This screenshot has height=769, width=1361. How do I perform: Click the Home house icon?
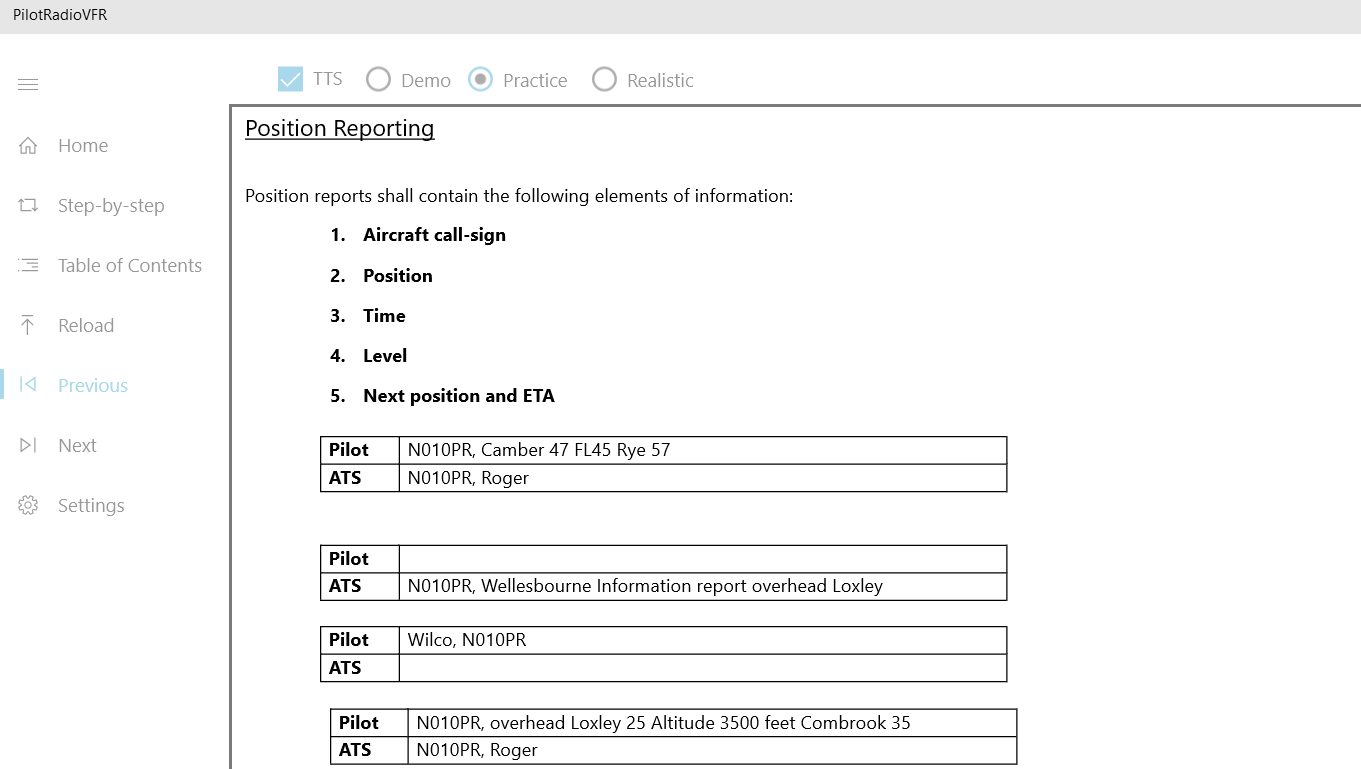point(28,145)
